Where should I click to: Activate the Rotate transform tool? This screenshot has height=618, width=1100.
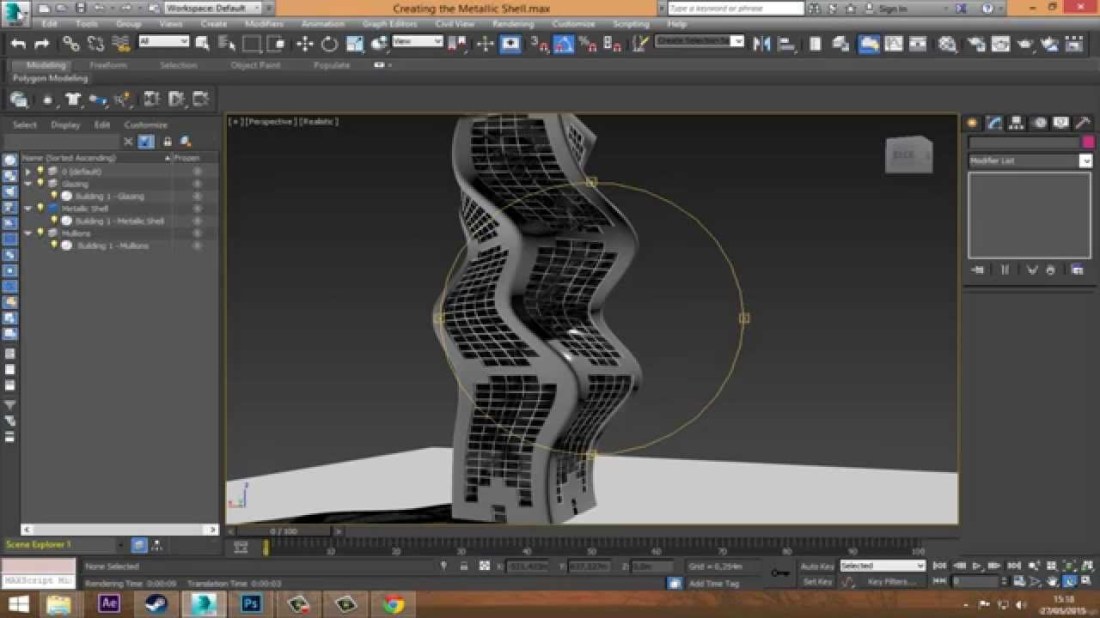coord(329,44)
